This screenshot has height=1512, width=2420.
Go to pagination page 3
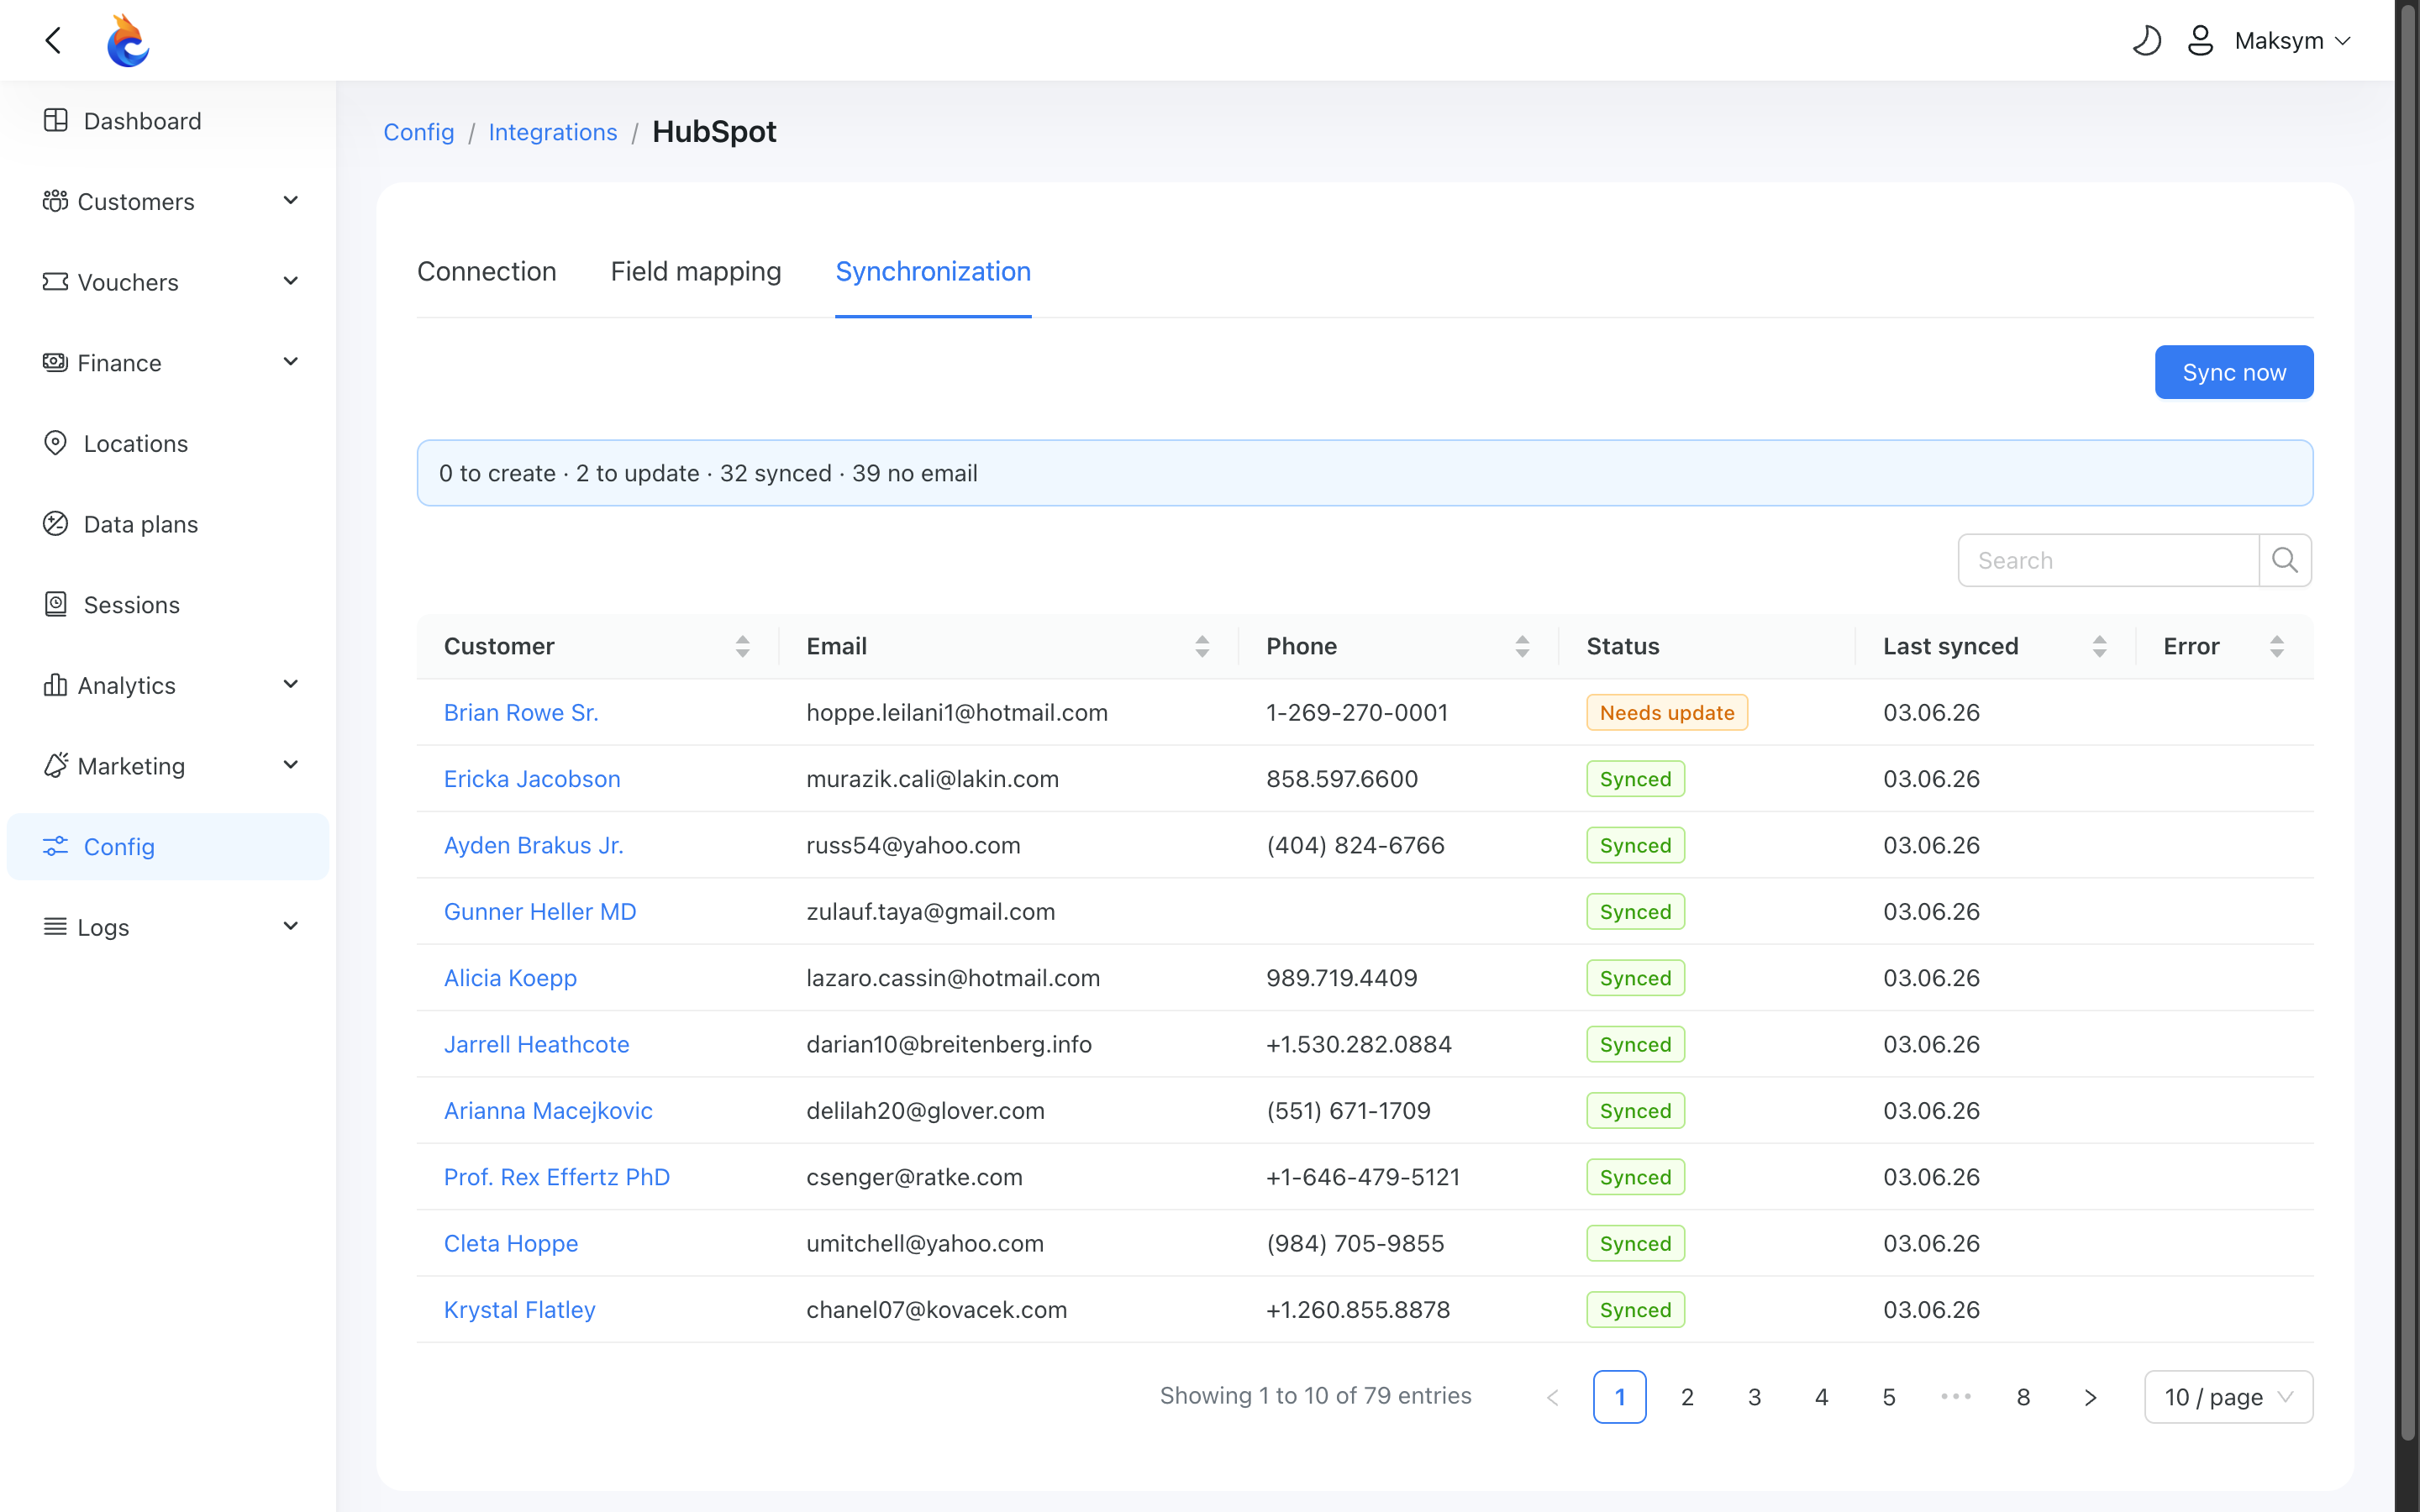[1754, 1397]
